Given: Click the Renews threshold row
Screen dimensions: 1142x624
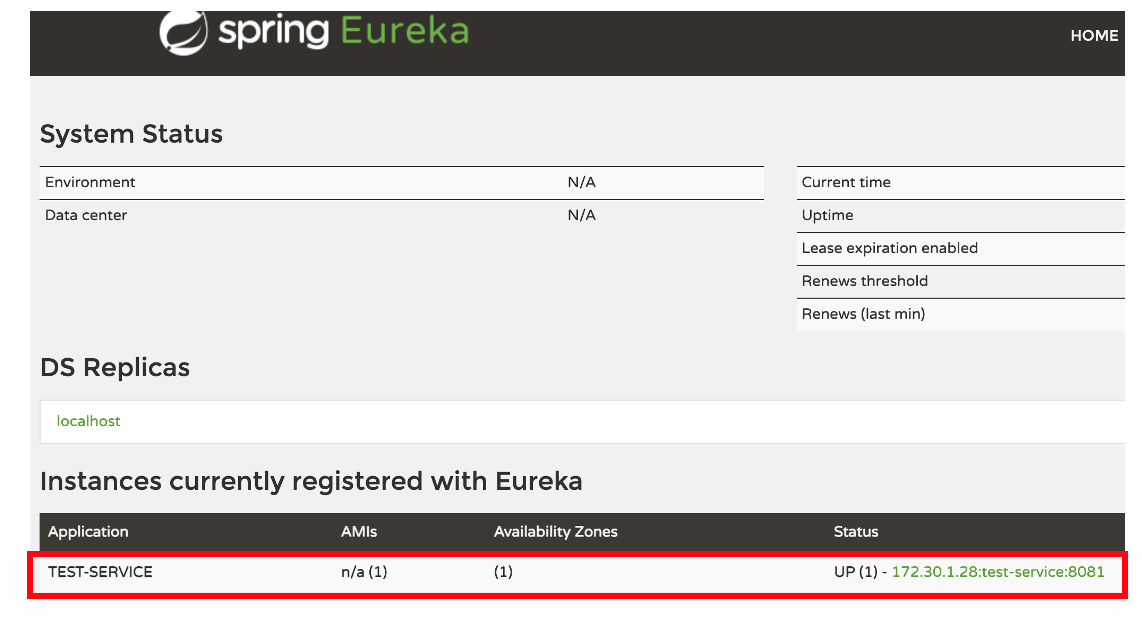Looking at the screenshot, I should (x=862, y=281).
